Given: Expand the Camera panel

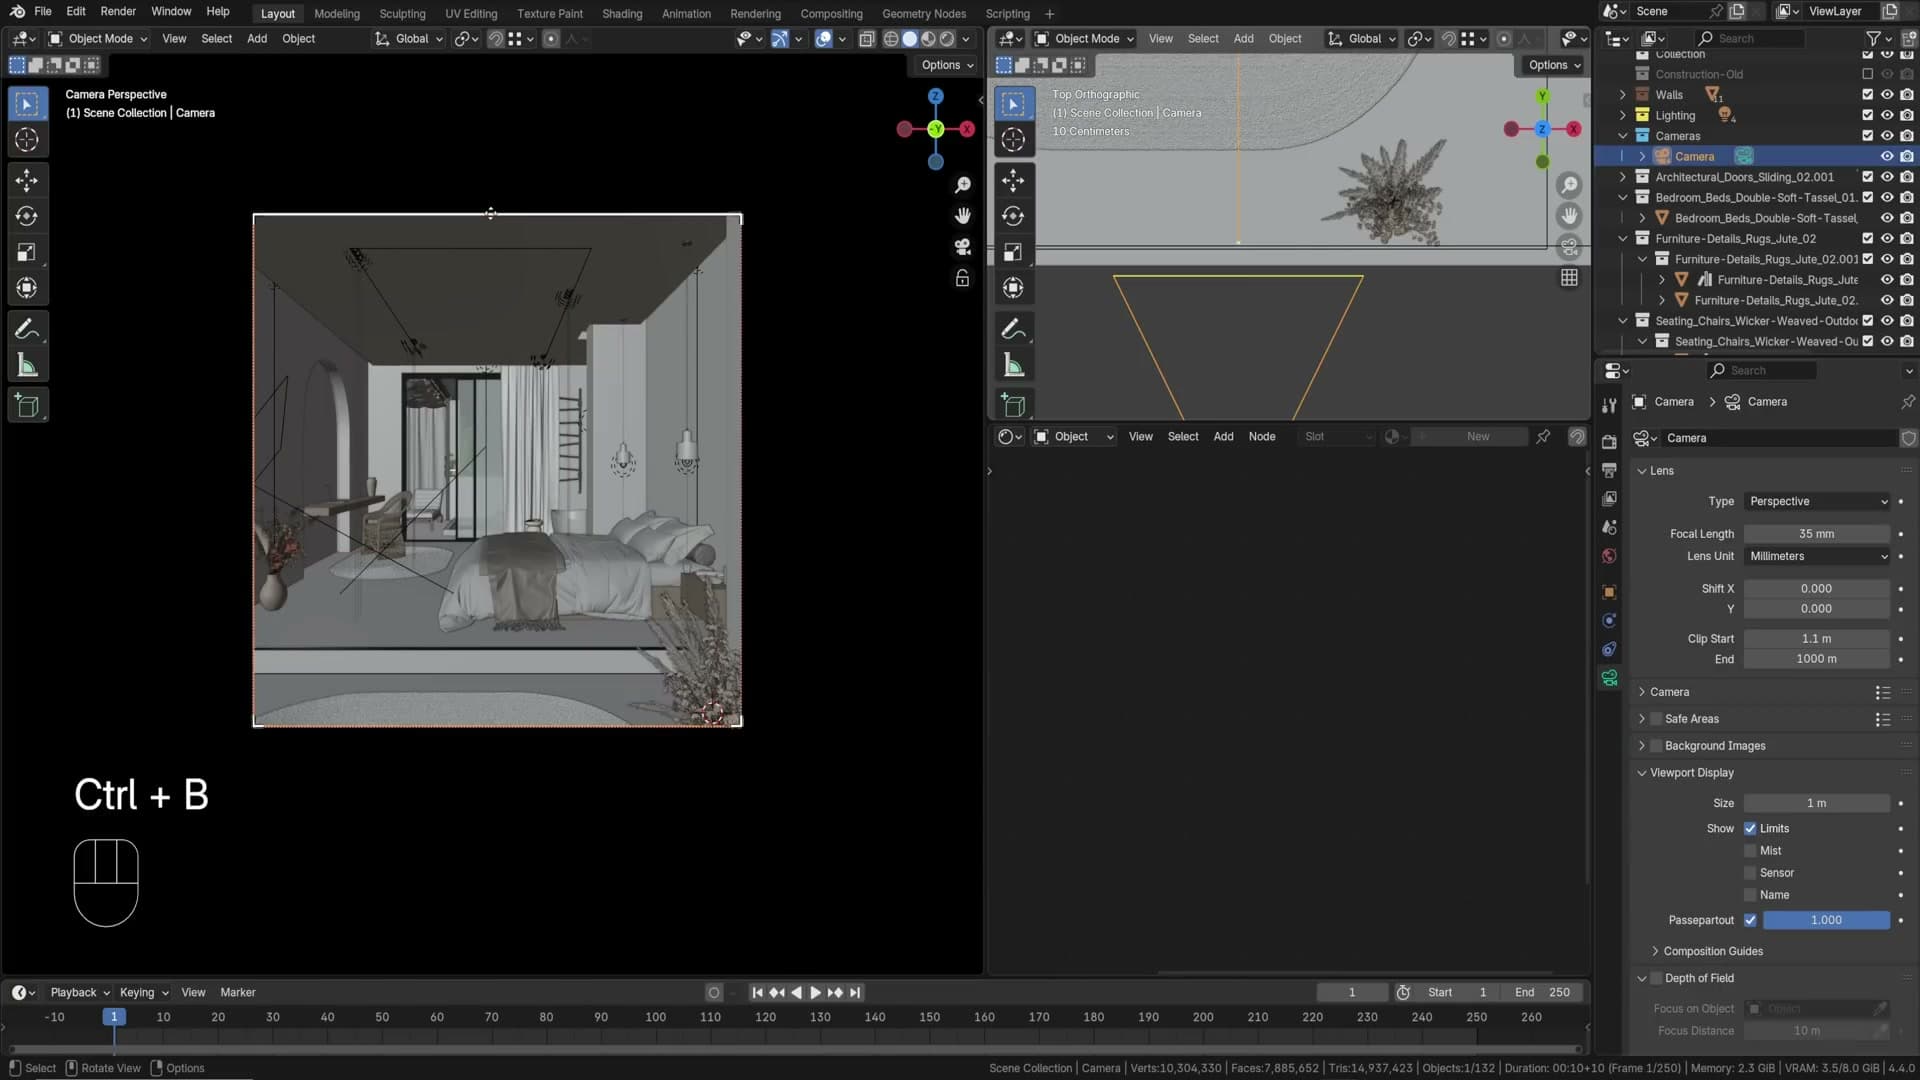Looking at the screenshot, I should pos(1642,692).
